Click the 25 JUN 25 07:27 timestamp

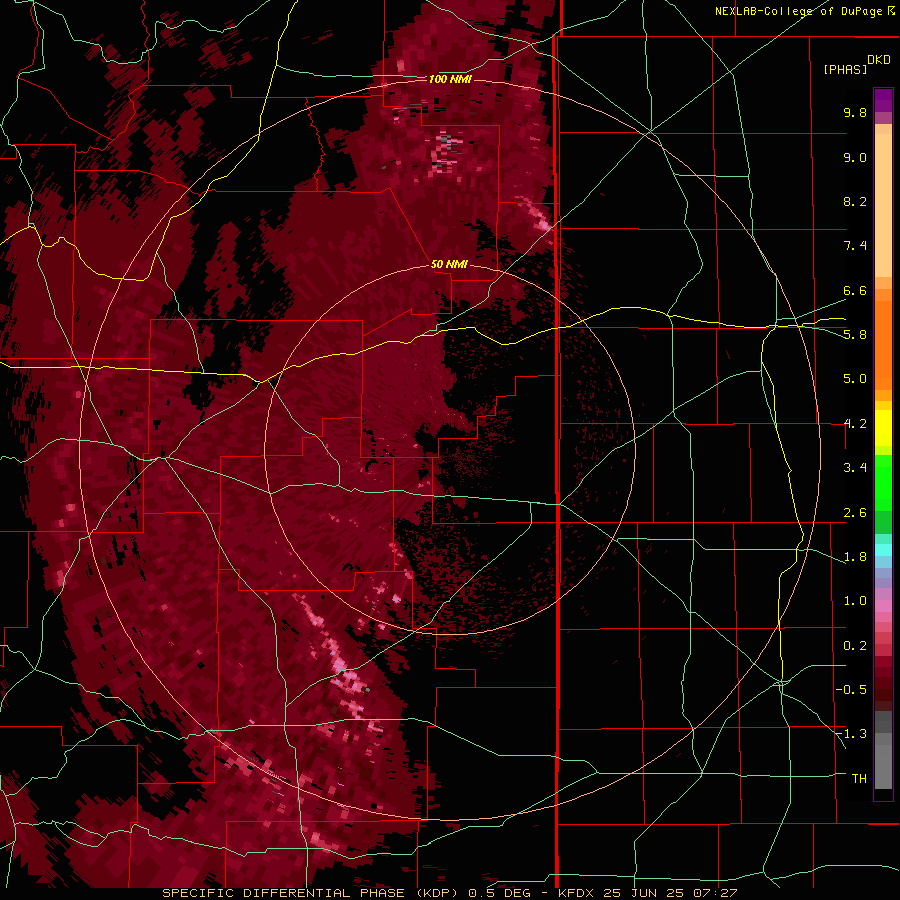click(x=670, y=893)
